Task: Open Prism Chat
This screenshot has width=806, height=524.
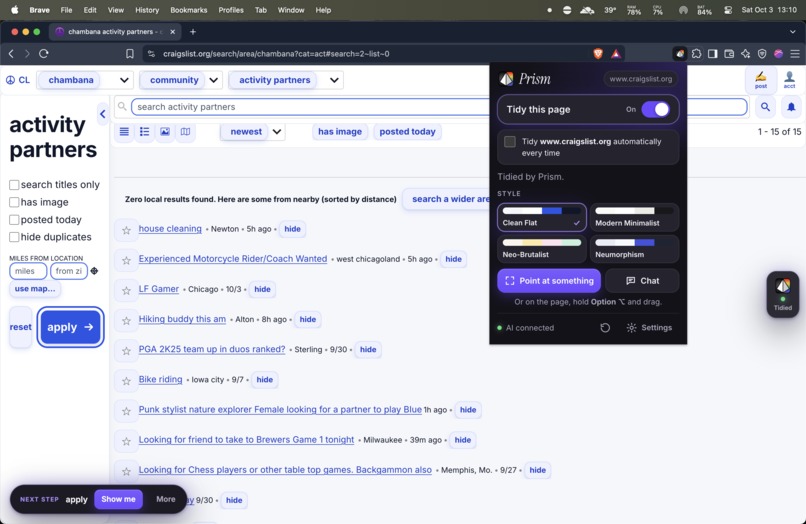Action: pyautogui.click(x=642, y=281)
